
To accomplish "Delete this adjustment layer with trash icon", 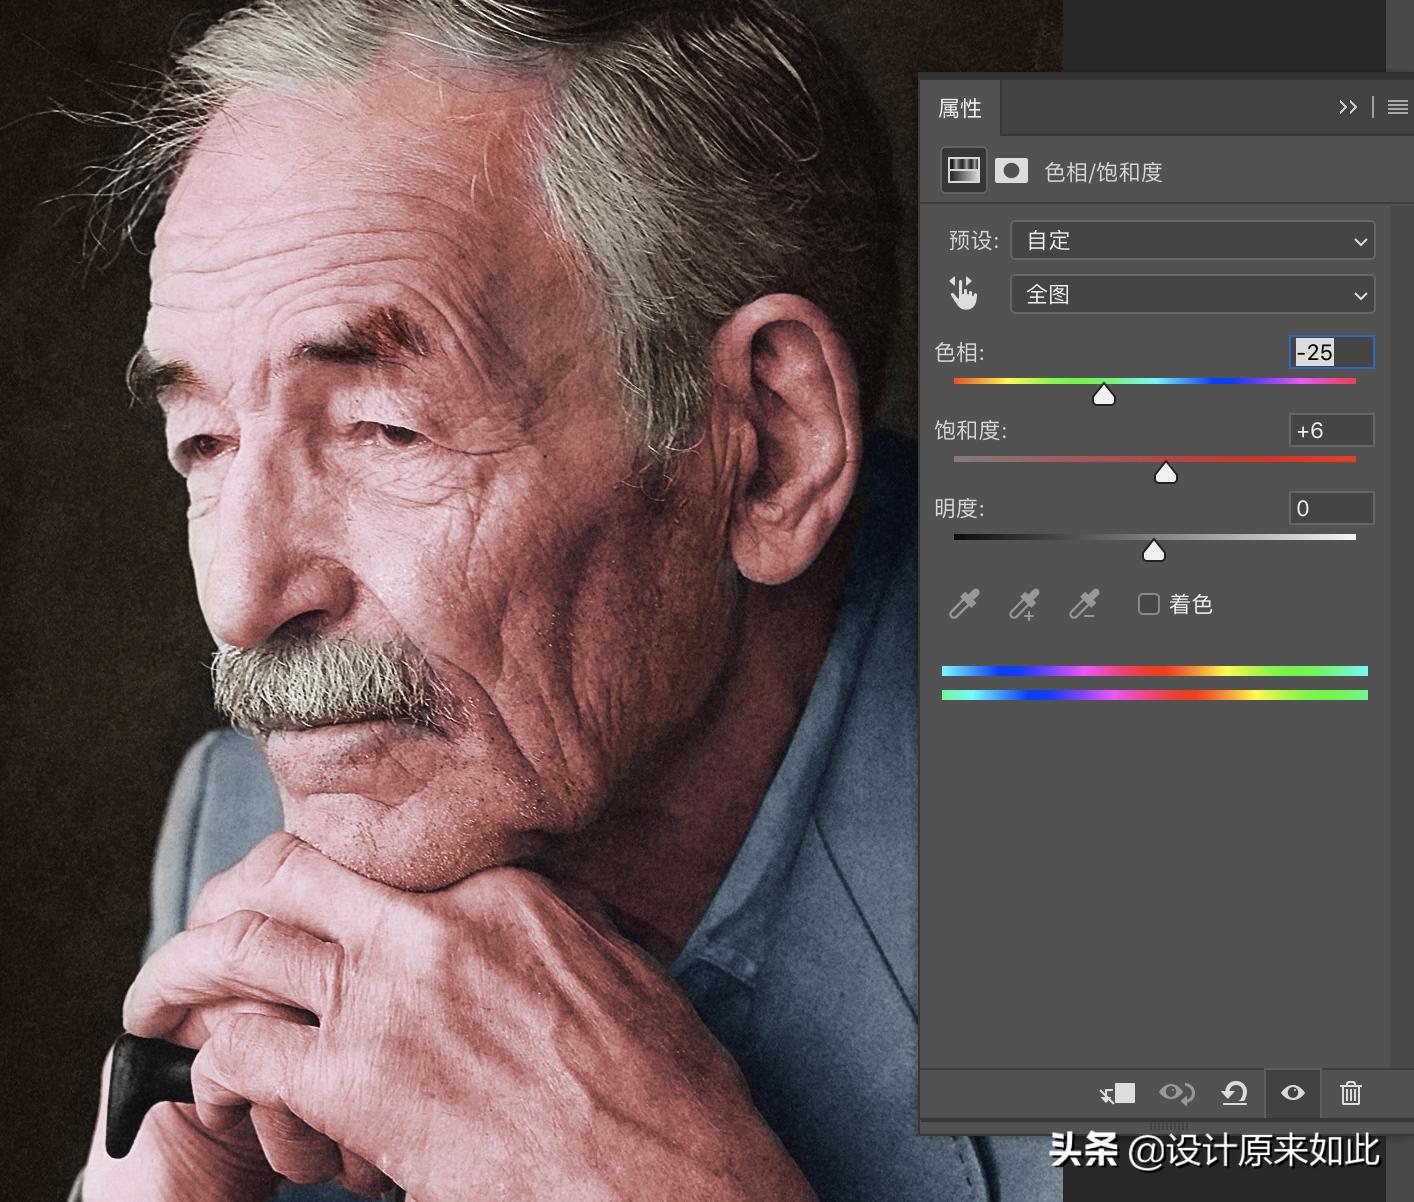I will click(1350, 1093).
